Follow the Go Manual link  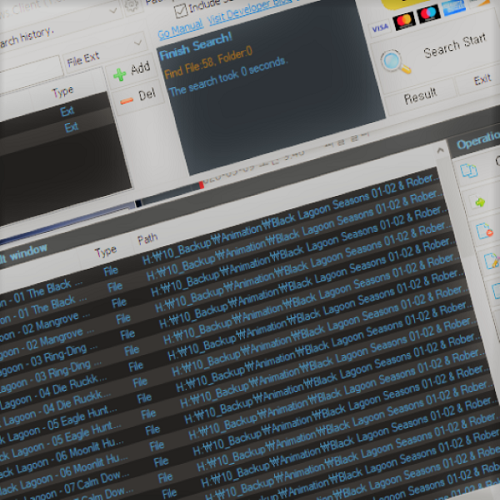click(180, 30)
